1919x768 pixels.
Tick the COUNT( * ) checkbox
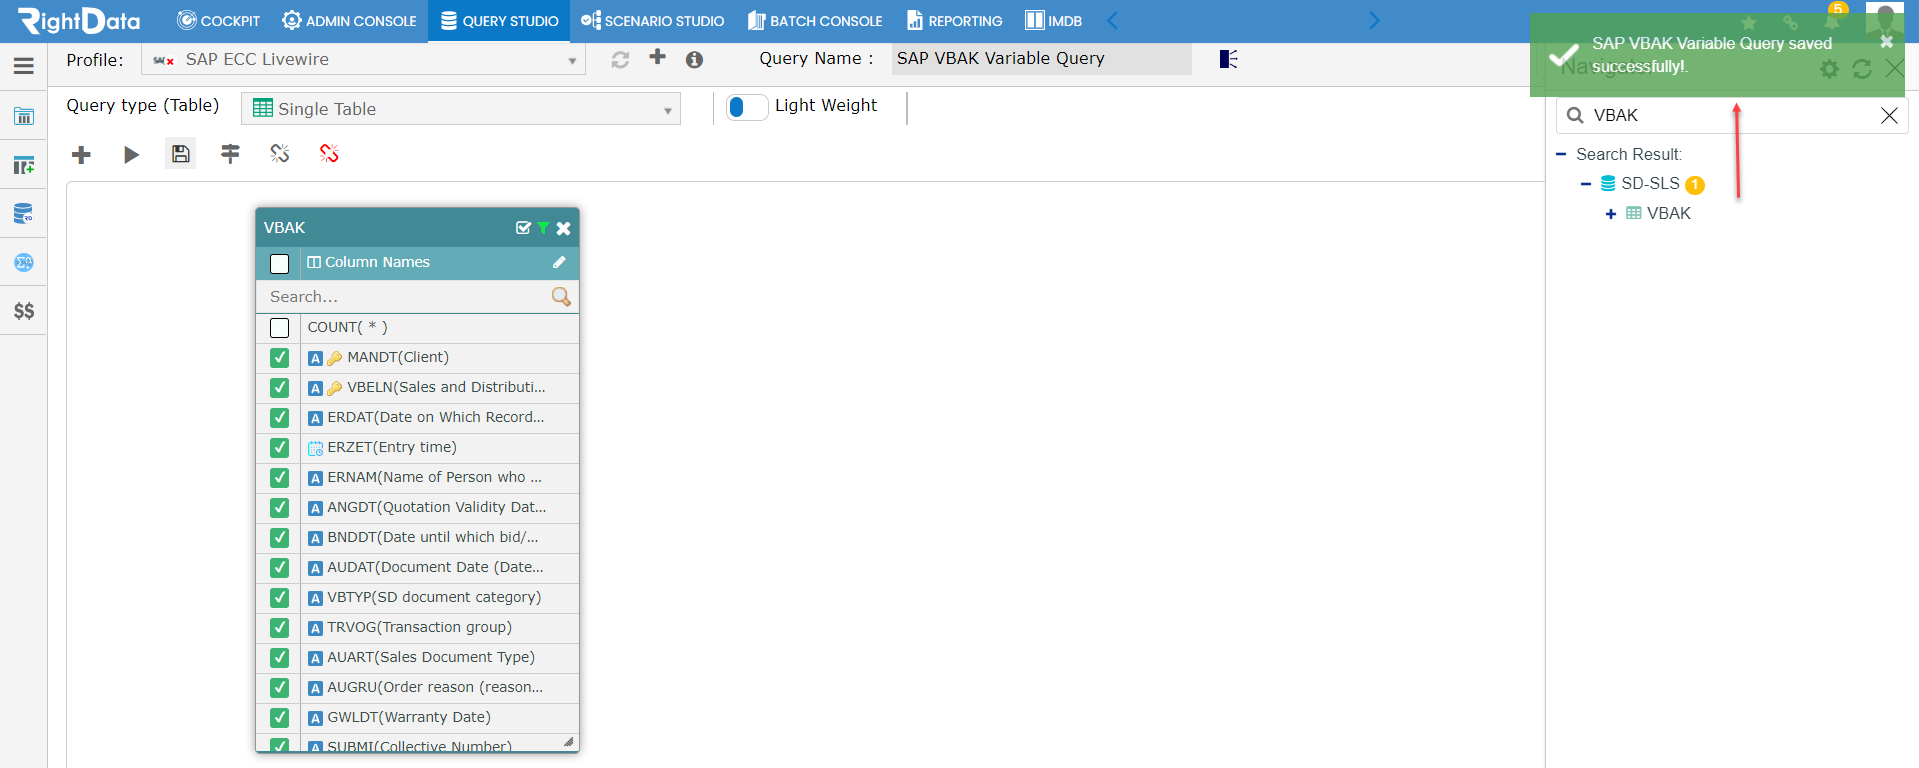coord(280,328)
